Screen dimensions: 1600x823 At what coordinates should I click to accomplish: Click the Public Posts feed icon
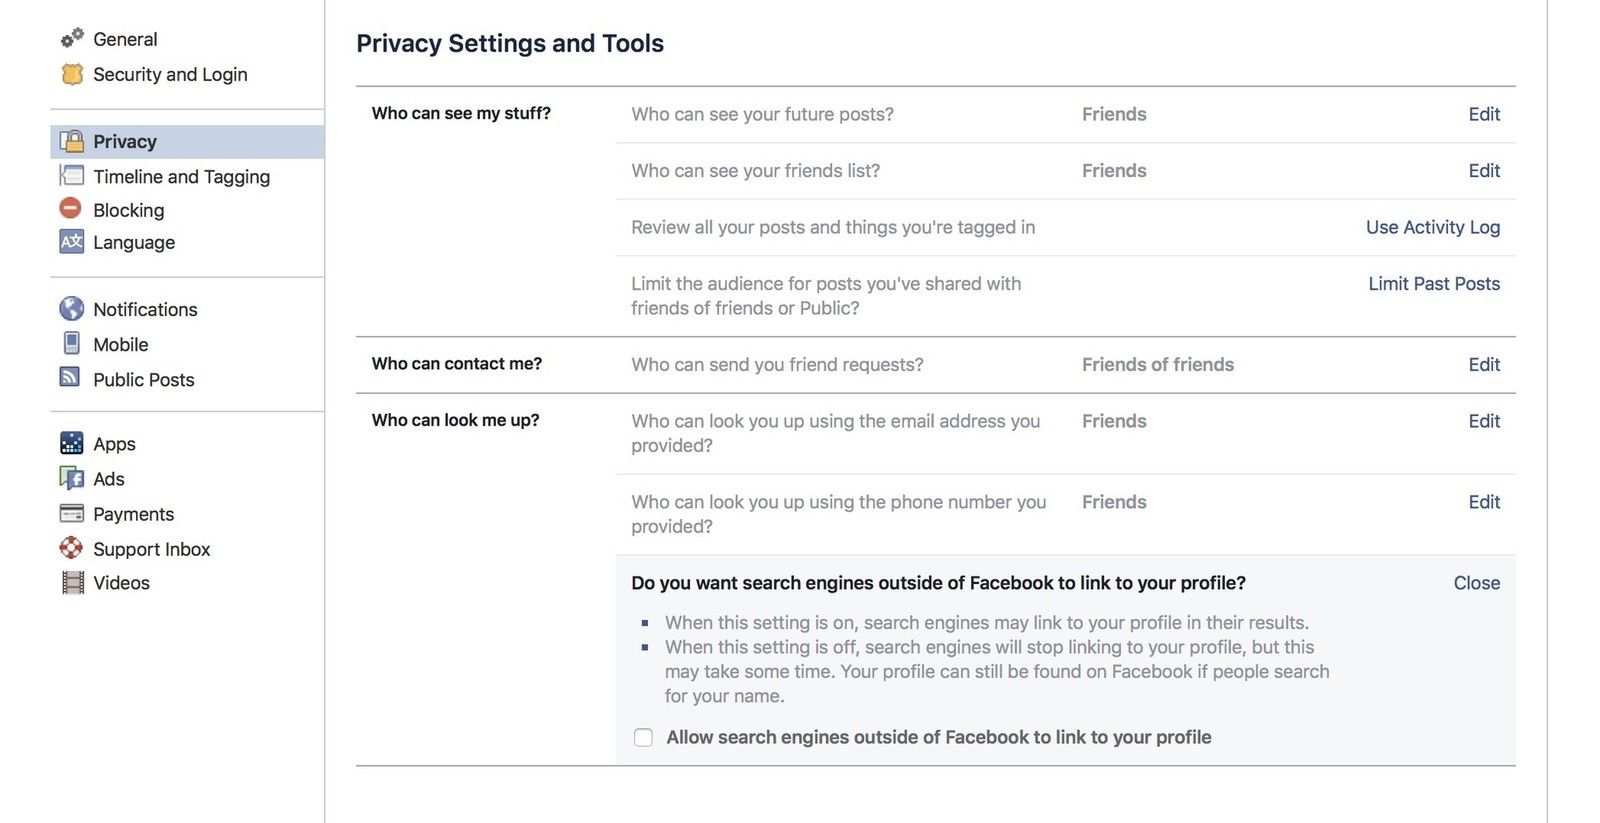coord(71,378)
